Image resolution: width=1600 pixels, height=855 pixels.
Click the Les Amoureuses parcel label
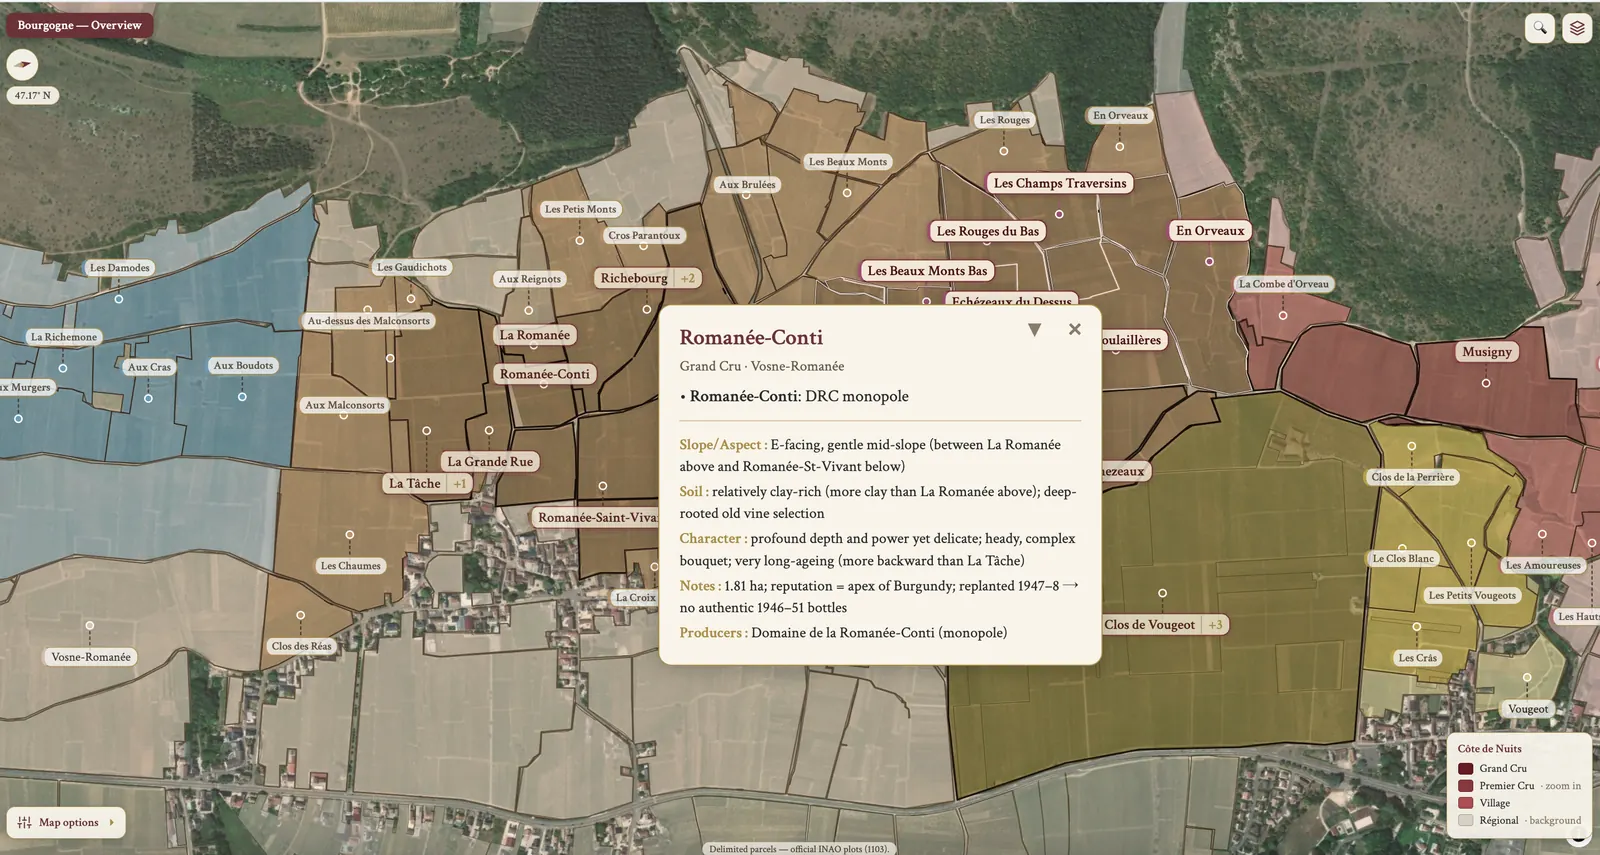(1543, 565)
